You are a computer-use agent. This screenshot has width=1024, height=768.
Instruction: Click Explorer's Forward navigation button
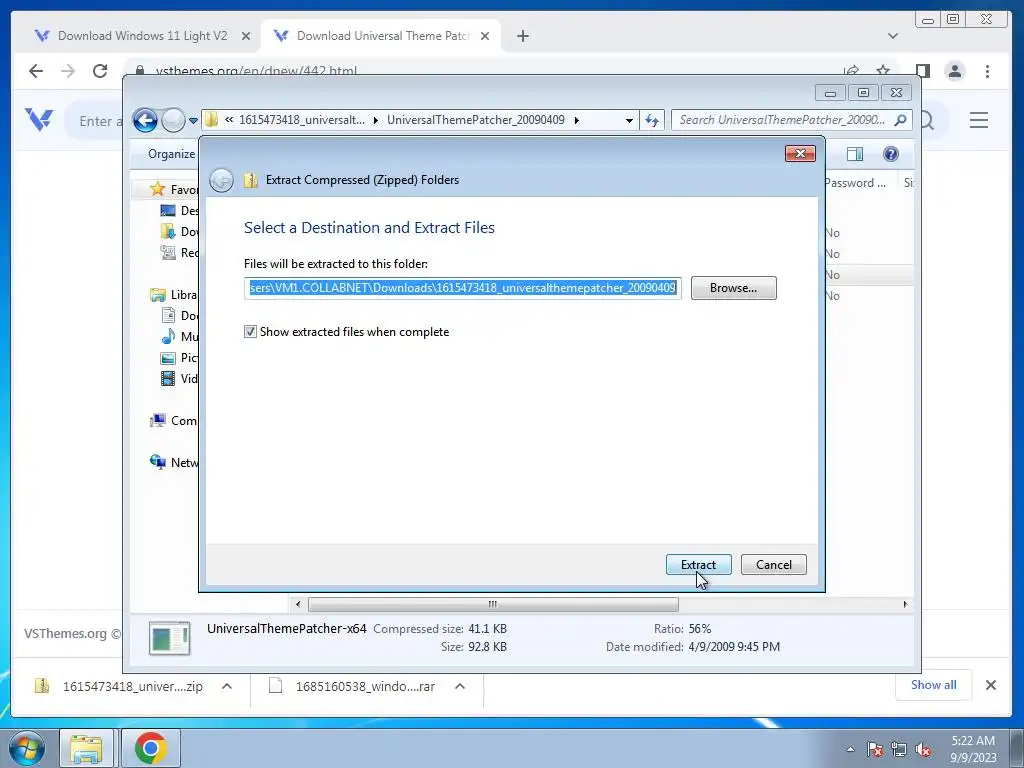click(x=173, y=120)
